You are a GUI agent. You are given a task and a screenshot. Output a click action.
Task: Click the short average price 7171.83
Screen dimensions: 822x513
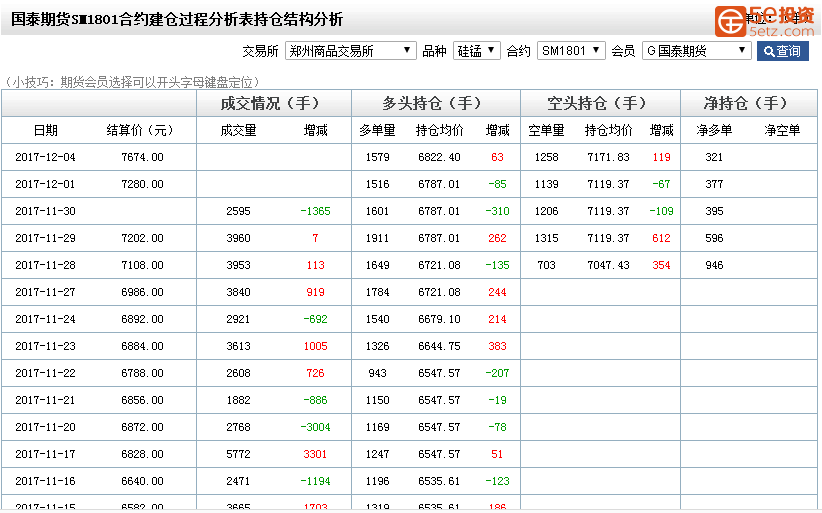[x=608, y=157]
